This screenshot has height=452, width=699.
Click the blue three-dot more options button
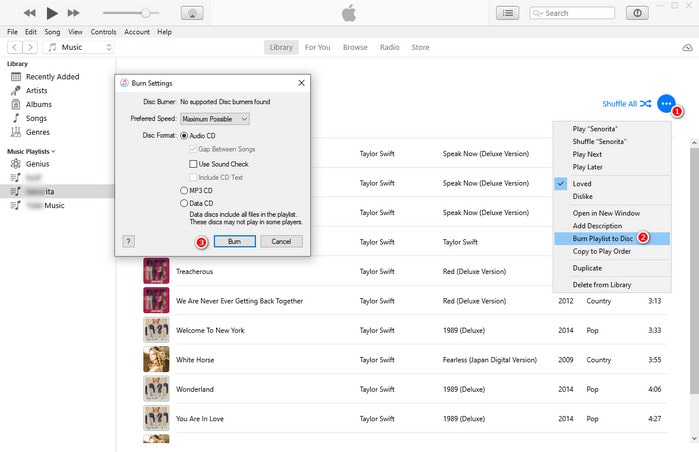(x=666, y=104)
